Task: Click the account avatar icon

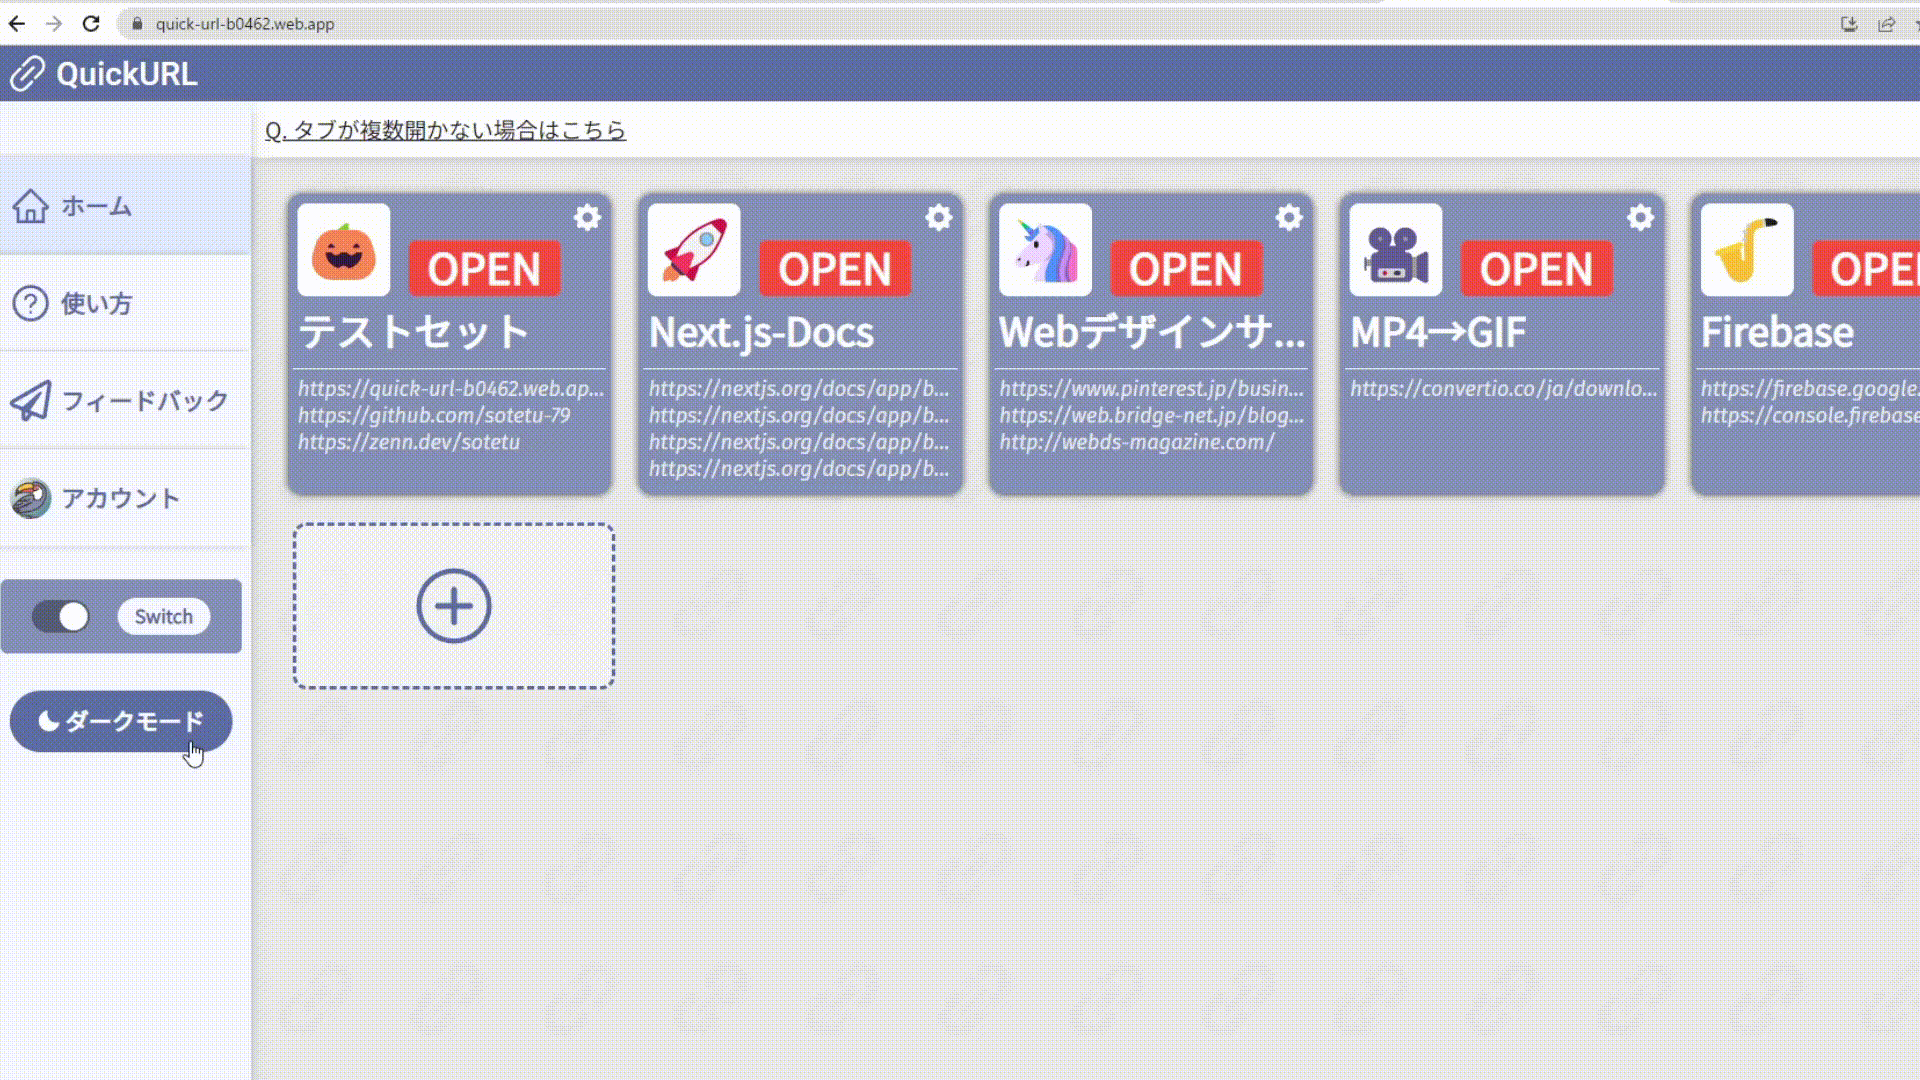Action: point(30,498)
